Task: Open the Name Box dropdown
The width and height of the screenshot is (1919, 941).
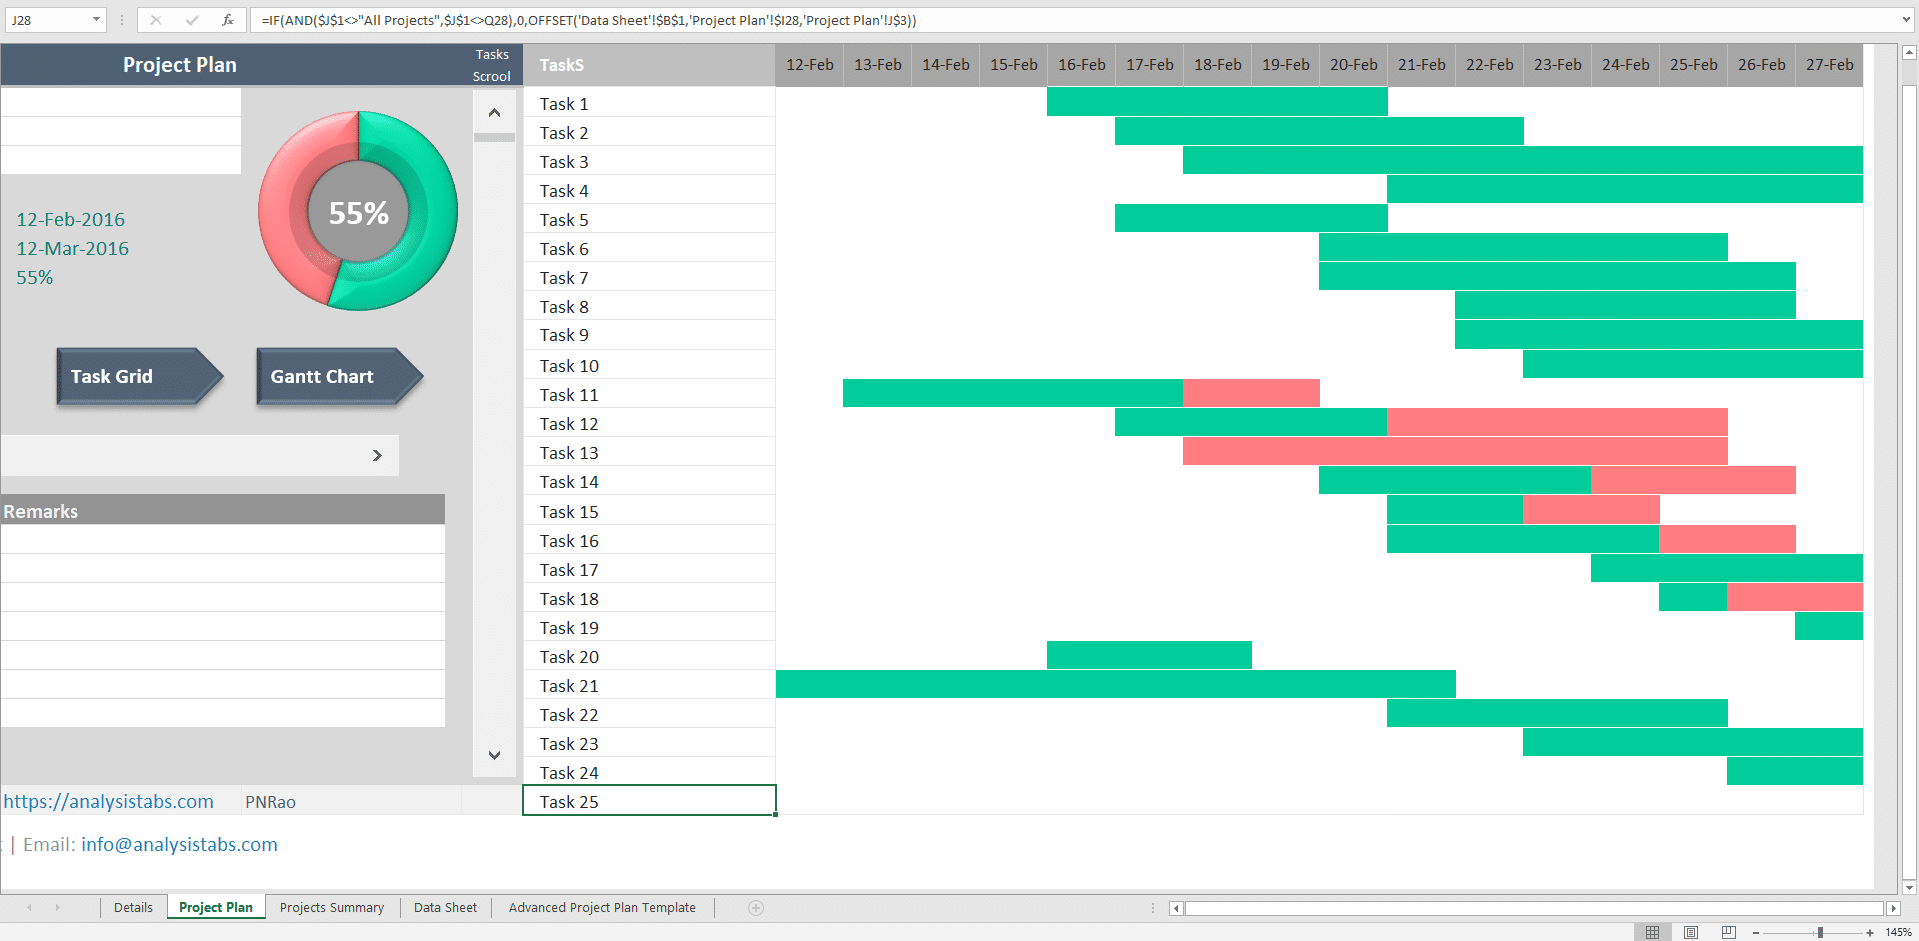Action: pyautogui.click(x=97, y=19)
